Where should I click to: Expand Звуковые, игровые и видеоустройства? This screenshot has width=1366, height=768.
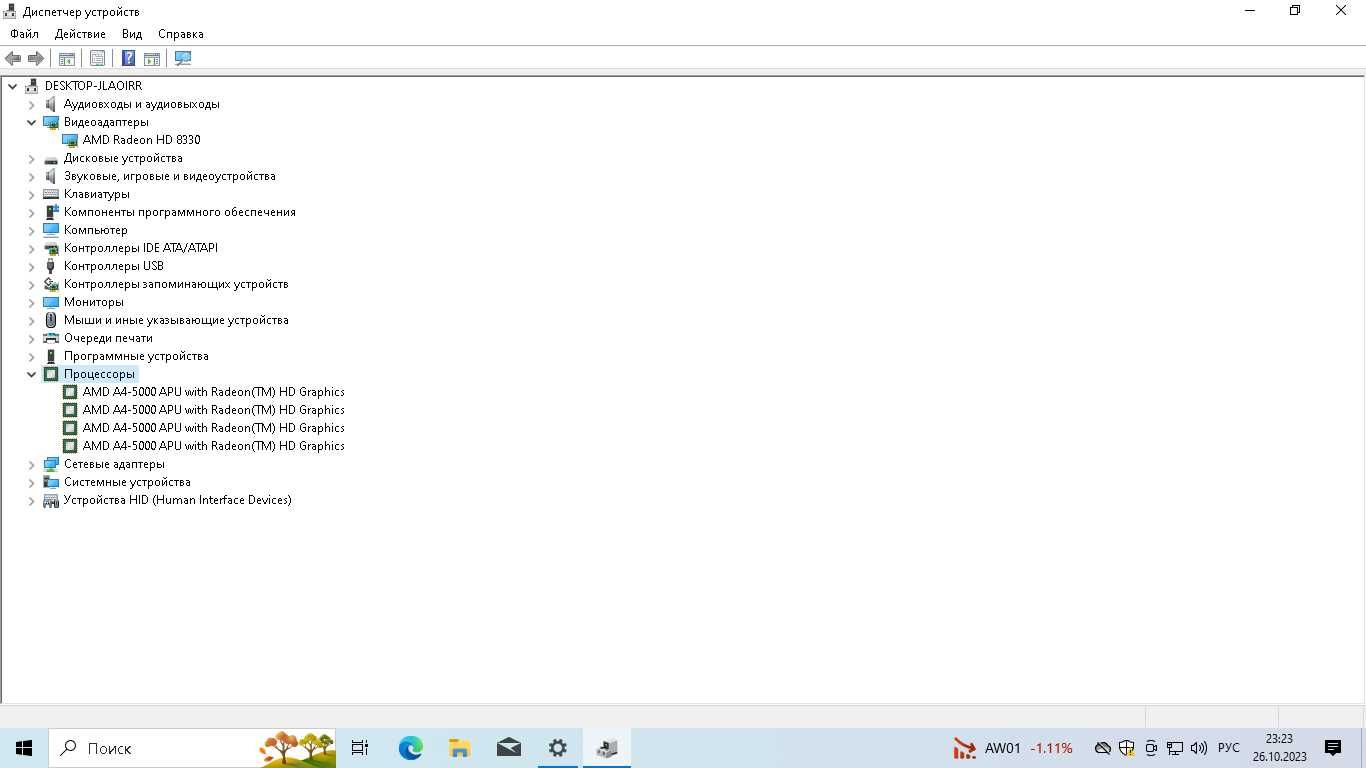click(31, 176)
